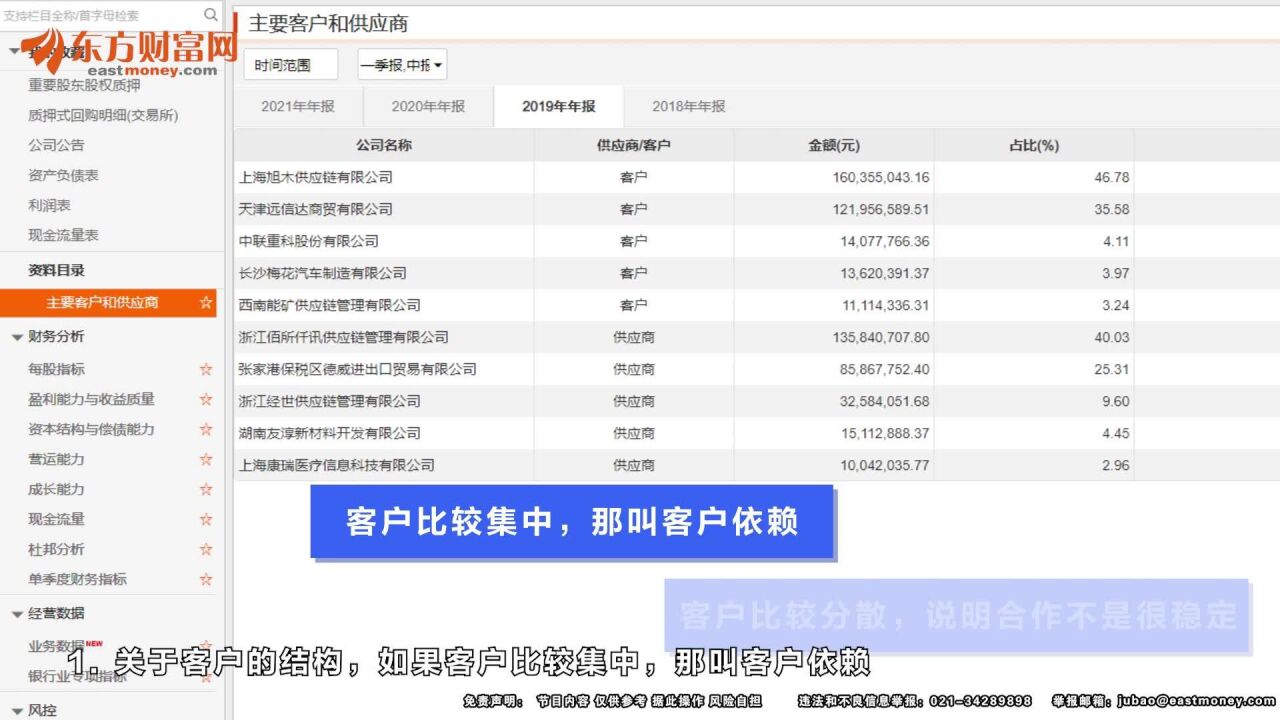Collapse the 经营数据 section
Screen dimensions: 1280x720
[17, 614]
